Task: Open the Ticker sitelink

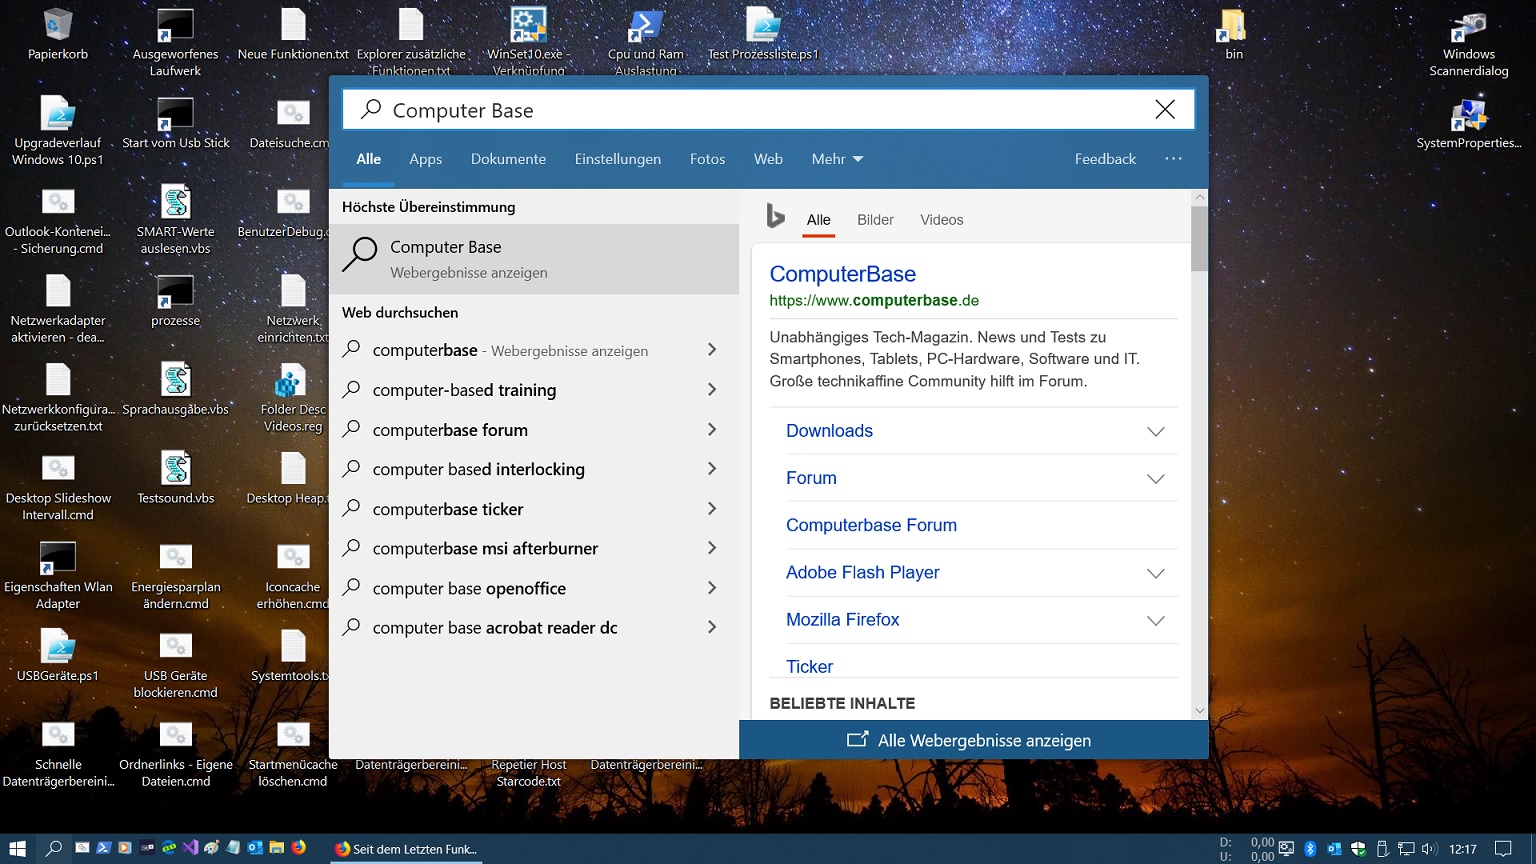Action: [809, 666]
